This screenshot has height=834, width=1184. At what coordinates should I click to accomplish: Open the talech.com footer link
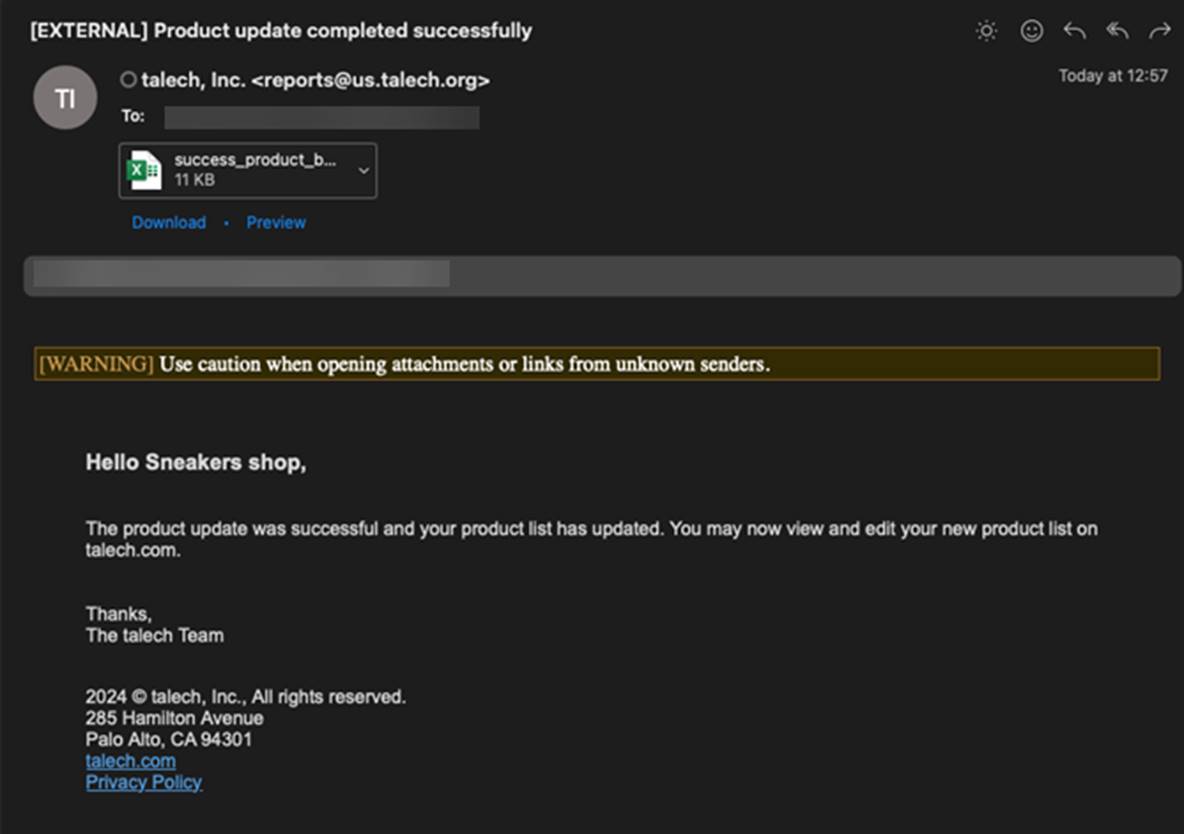[x=131, y=761]
